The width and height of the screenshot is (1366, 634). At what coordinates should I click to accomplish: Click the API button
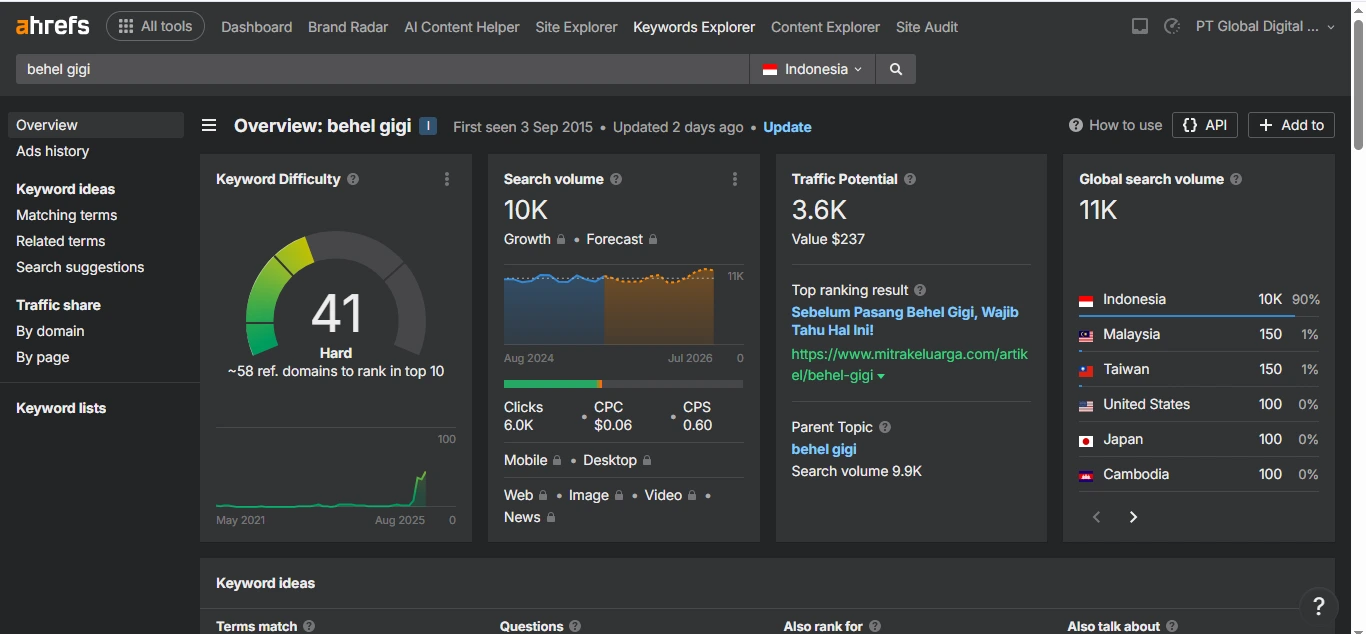[x=1204, y=125]
